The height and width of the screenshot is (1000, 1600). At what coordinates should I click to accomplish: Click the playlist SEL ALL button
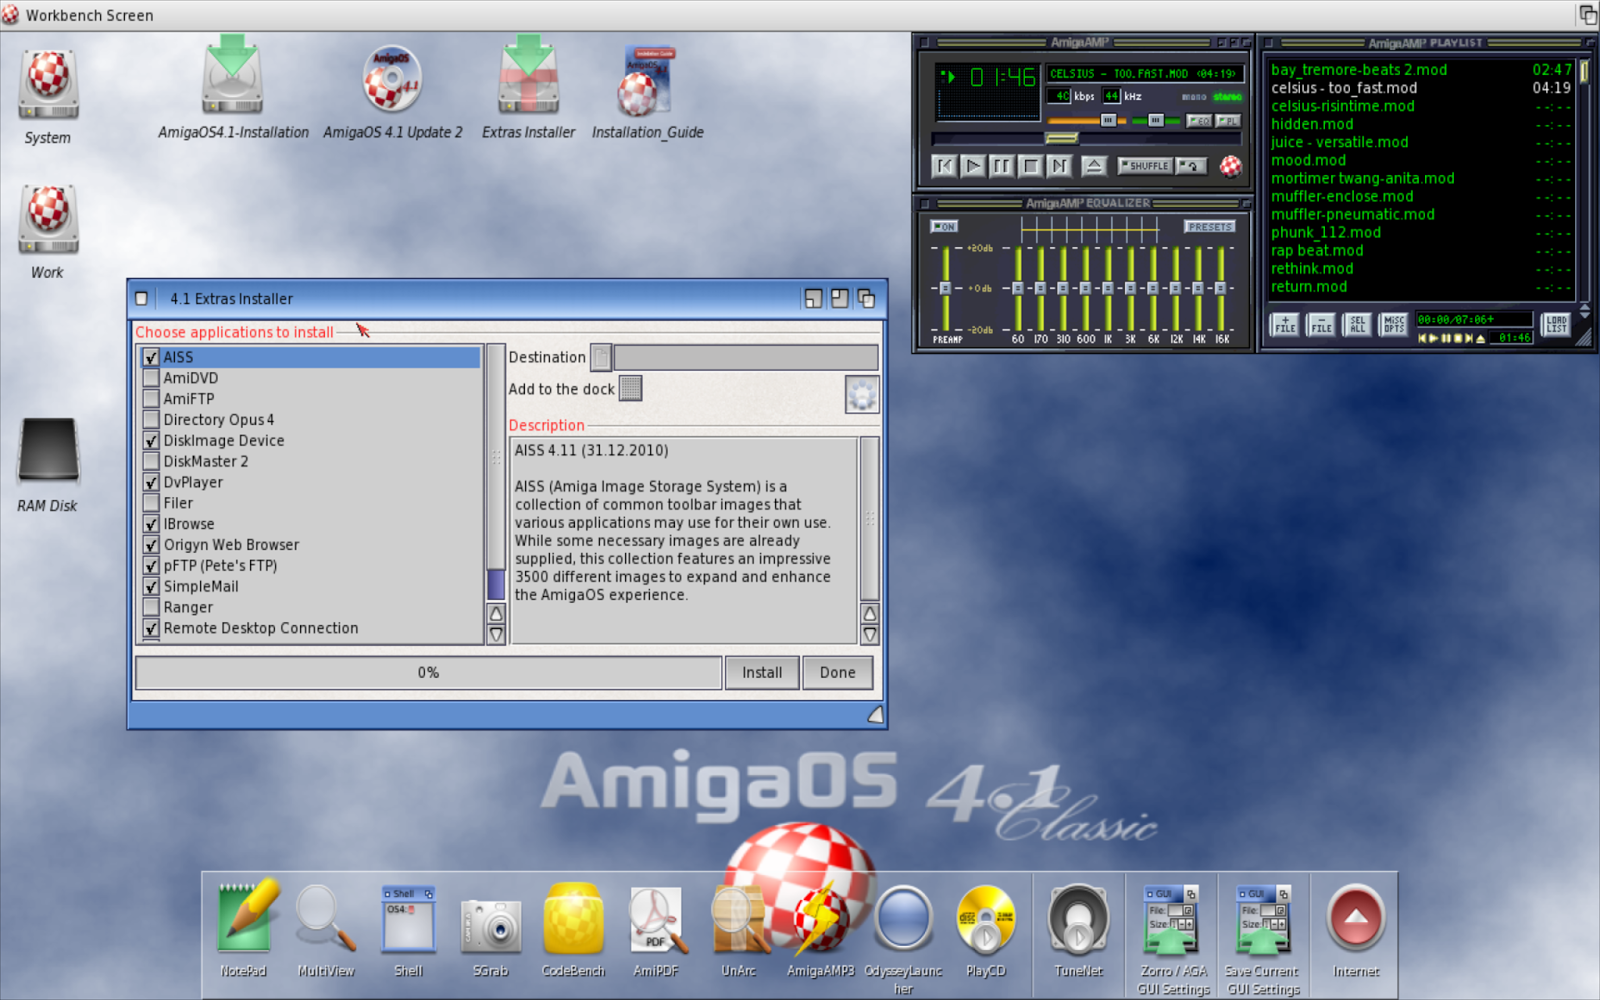click(1357, 324)
